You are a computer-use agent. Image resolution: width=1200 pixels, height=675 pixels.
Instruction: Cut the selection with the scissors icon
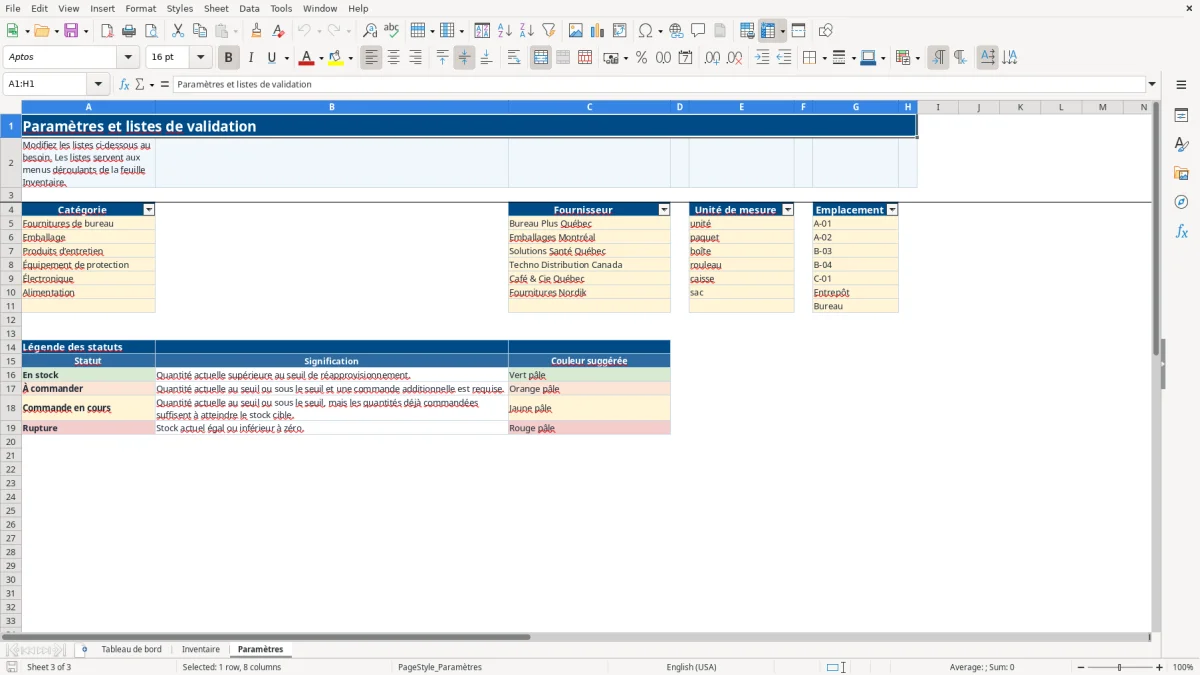(x=178, y=31)
